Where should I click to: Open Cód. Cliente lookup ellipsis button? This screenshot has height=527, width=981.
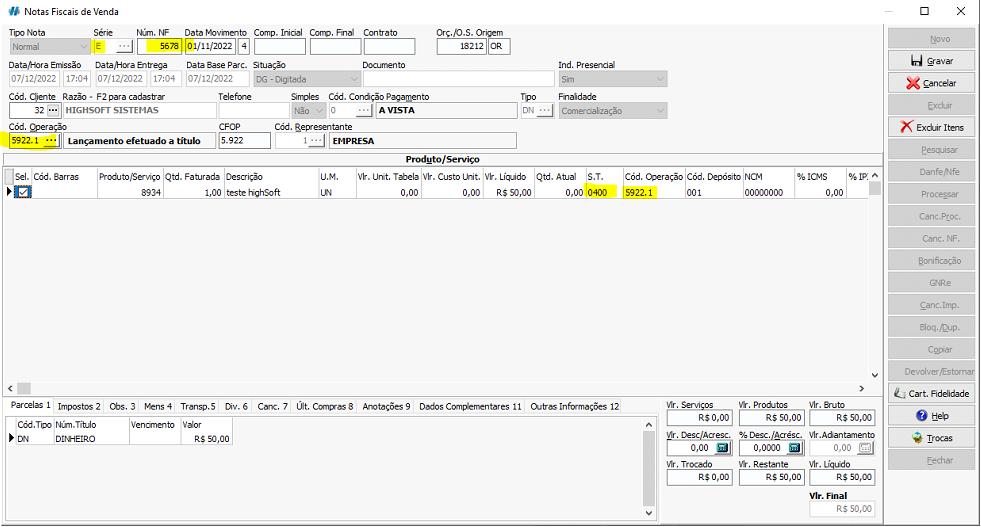[x=54, y=110]
